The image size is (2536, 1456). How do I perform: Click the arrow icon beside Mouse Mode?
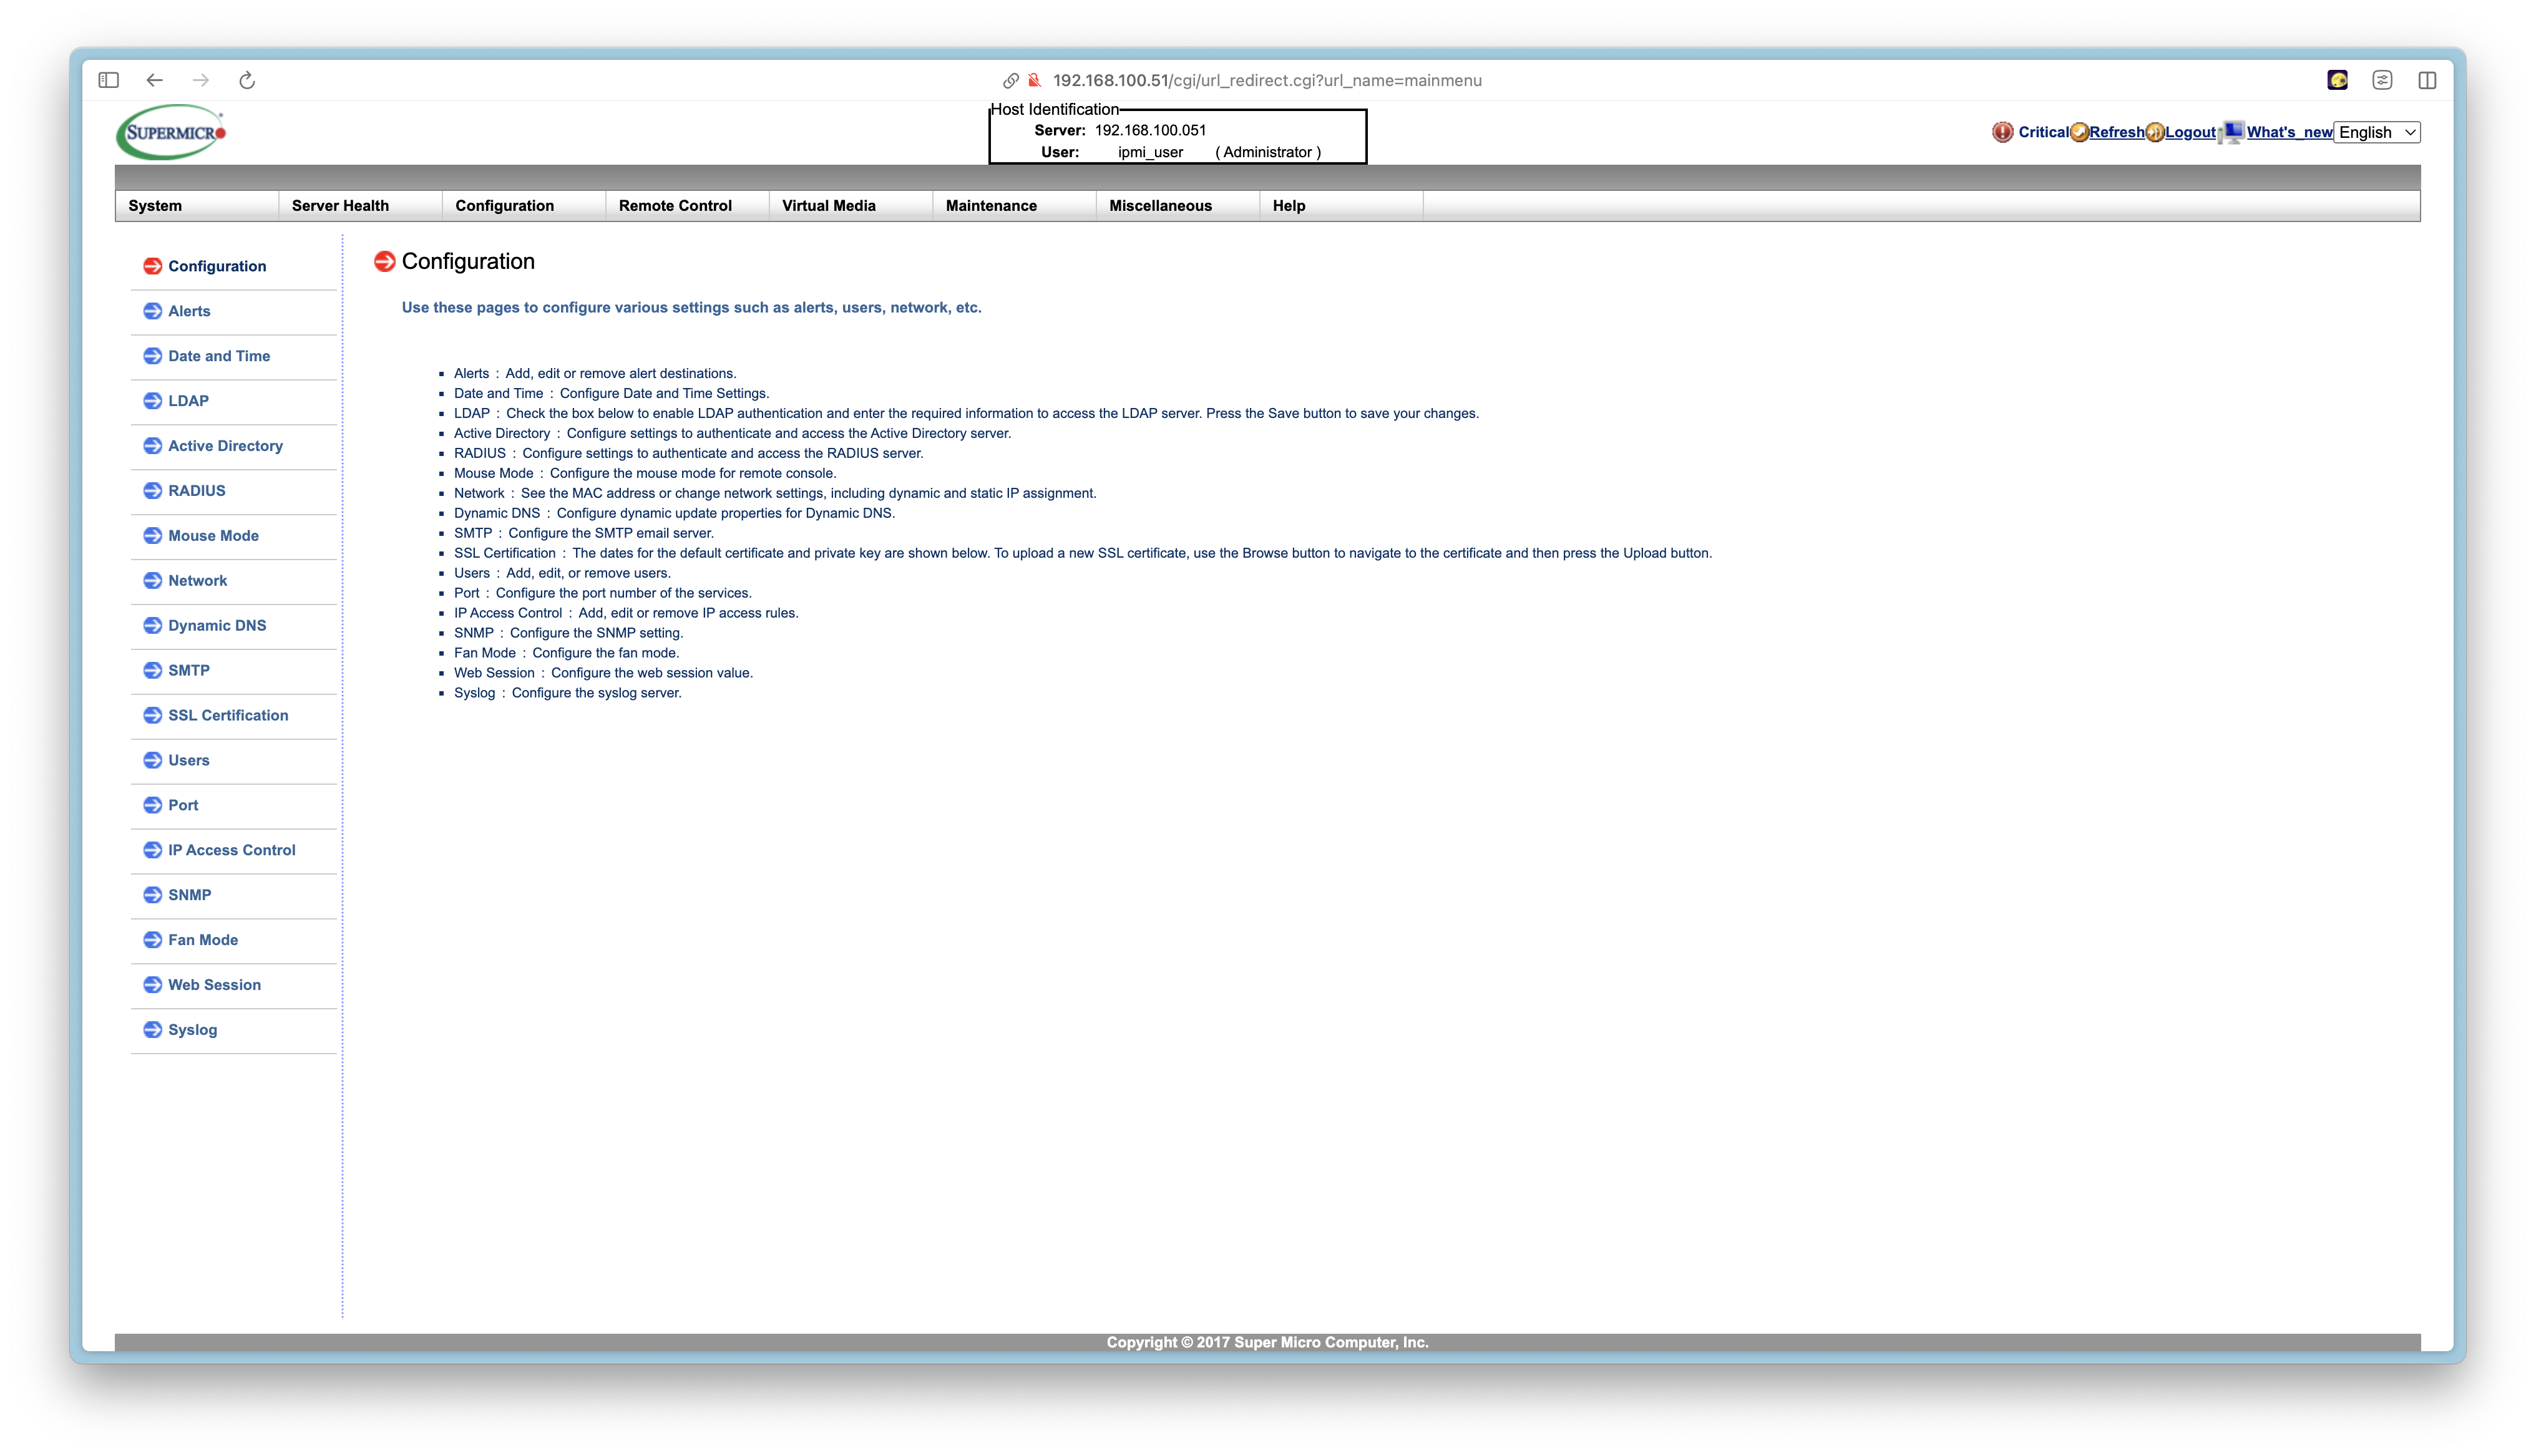coord(152,536)
